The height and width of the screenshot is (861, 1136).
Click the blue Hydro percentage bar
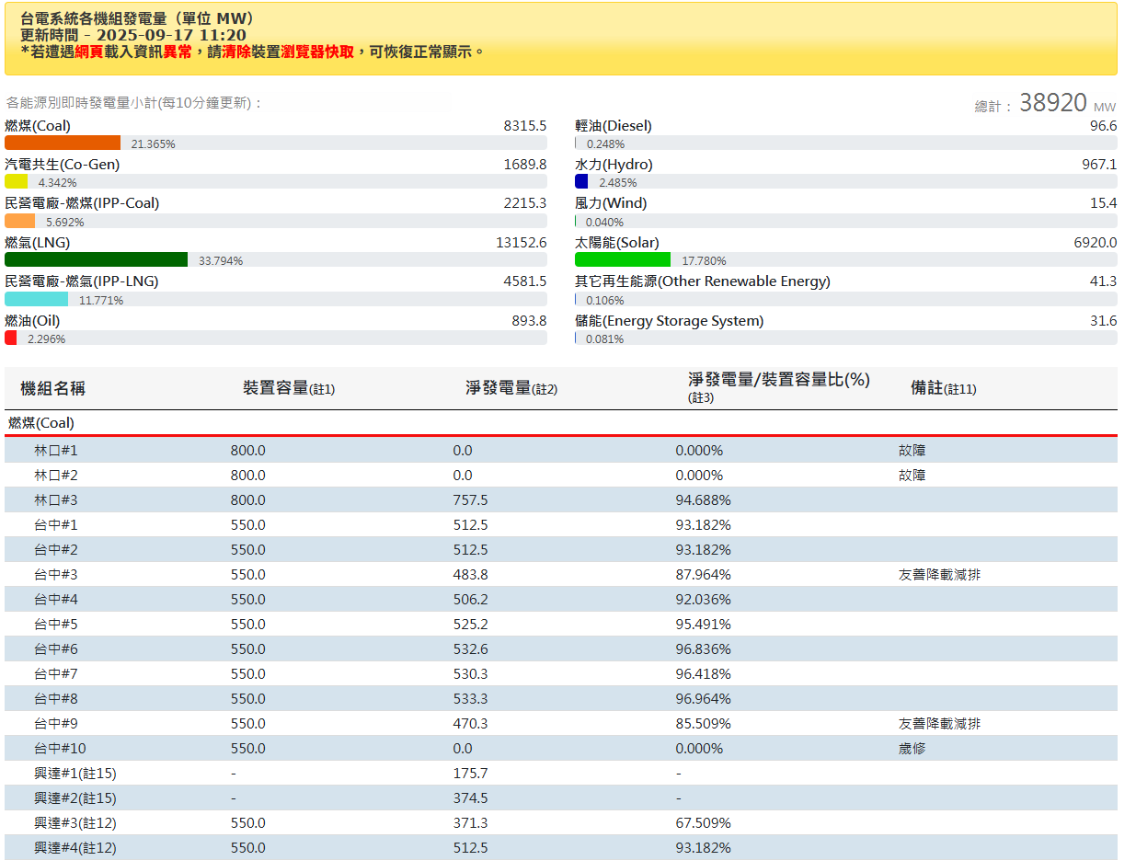pos(581,182)
